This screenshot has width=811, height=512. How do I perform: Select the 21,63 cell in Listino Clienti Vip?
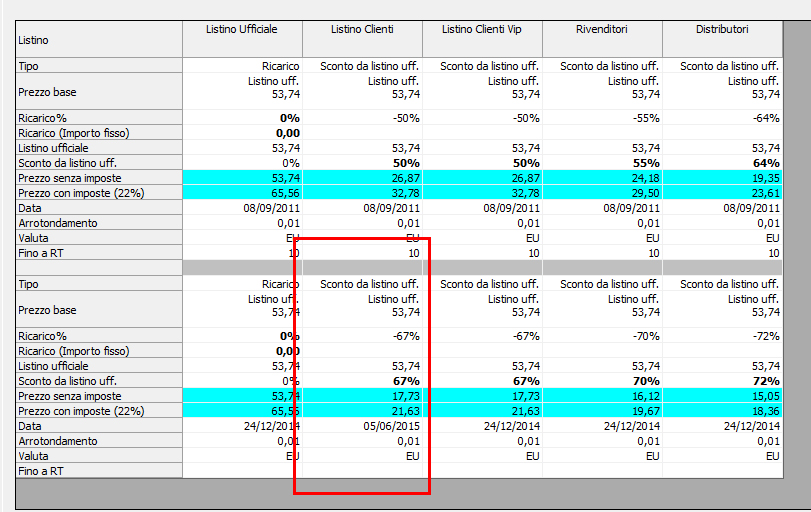click(x=482, y=411)
